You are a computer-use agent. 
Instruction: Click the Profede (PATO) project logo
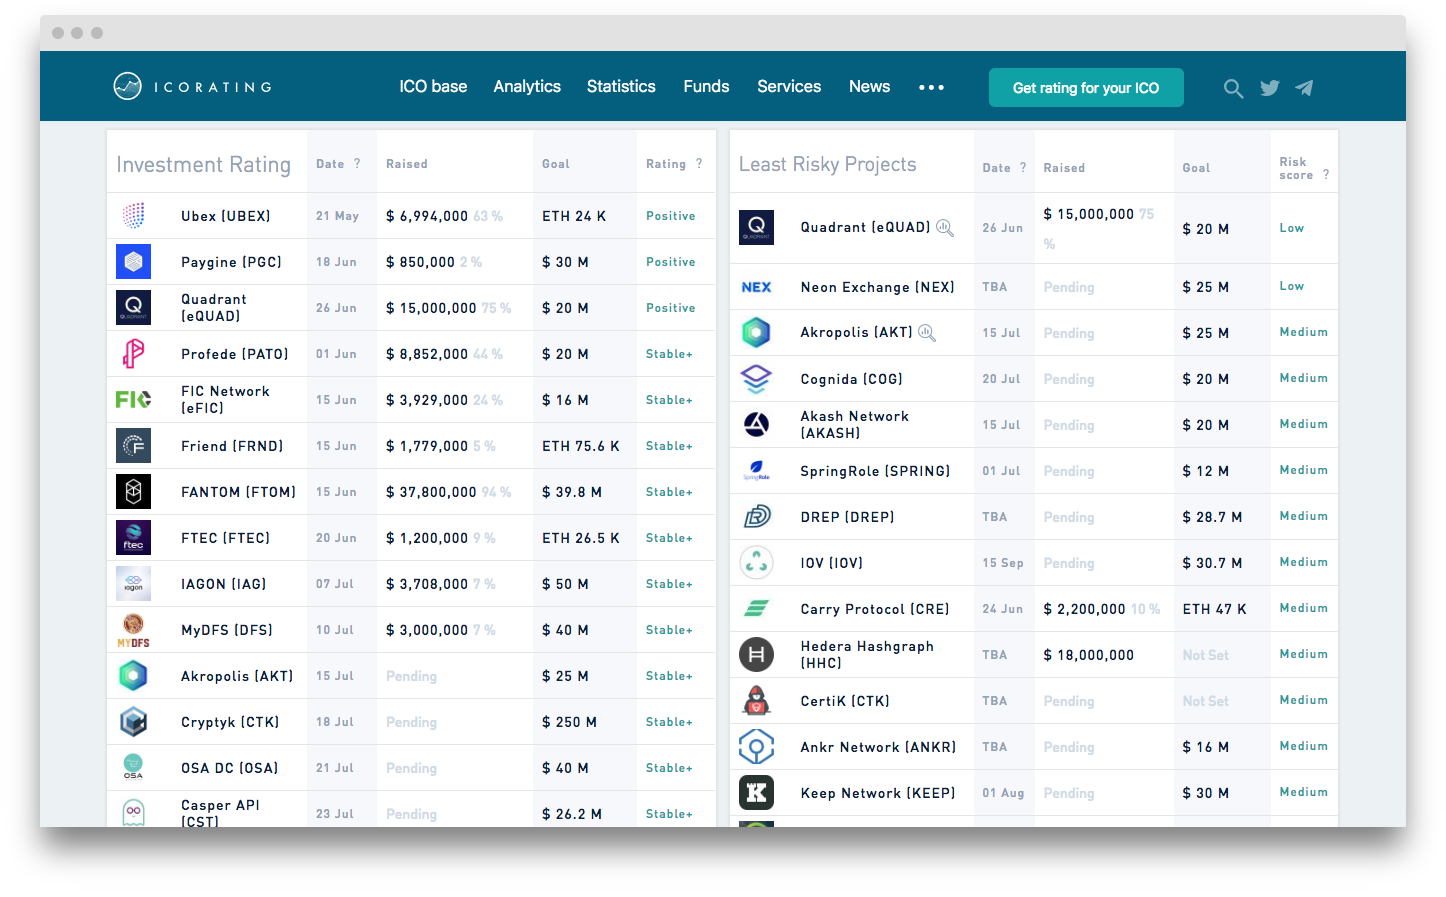click(134, 354)
